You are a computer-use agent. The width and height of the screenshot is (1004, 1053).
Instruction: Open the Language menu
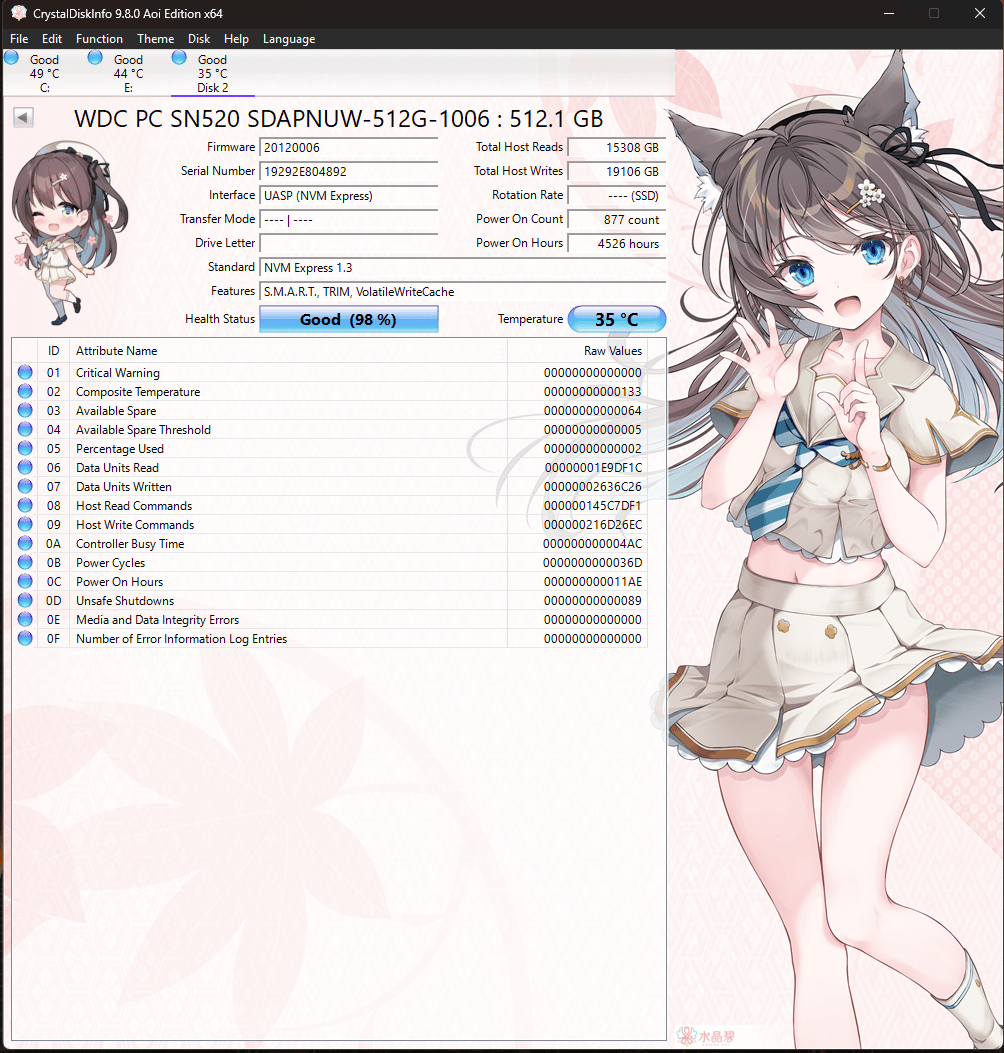coord(289,39)
